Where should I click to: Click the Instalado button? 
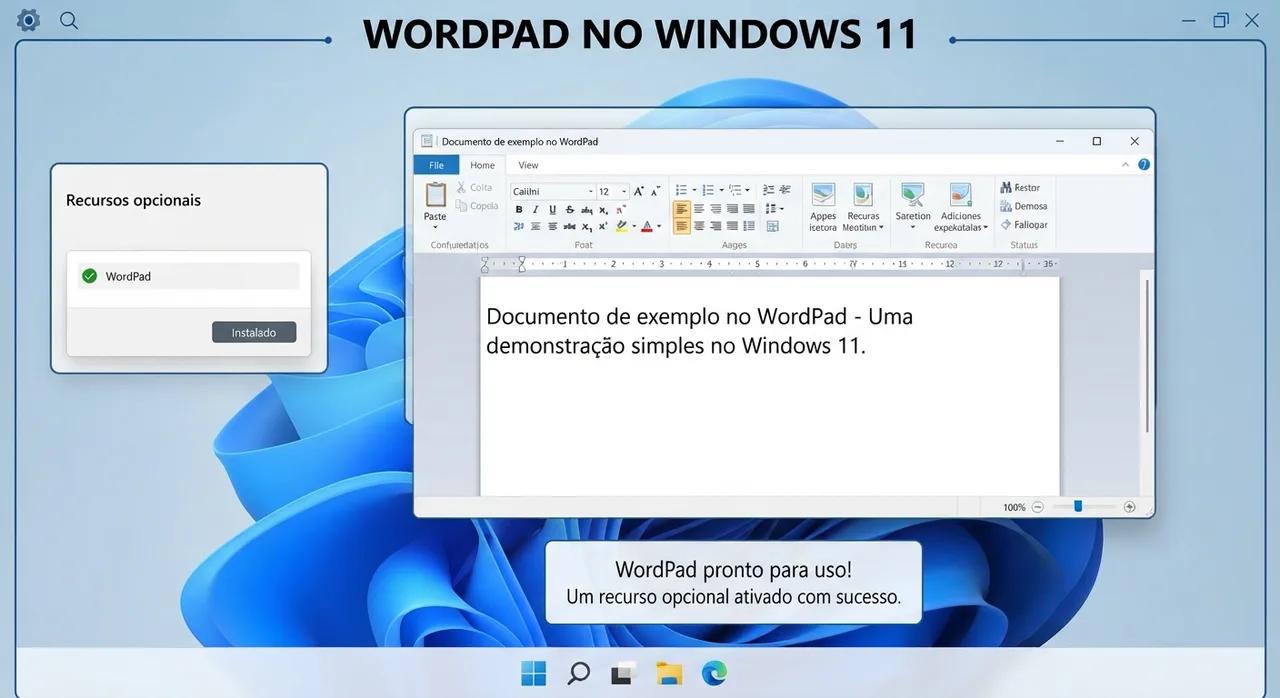pyautogui.click(x=254, y=332)
